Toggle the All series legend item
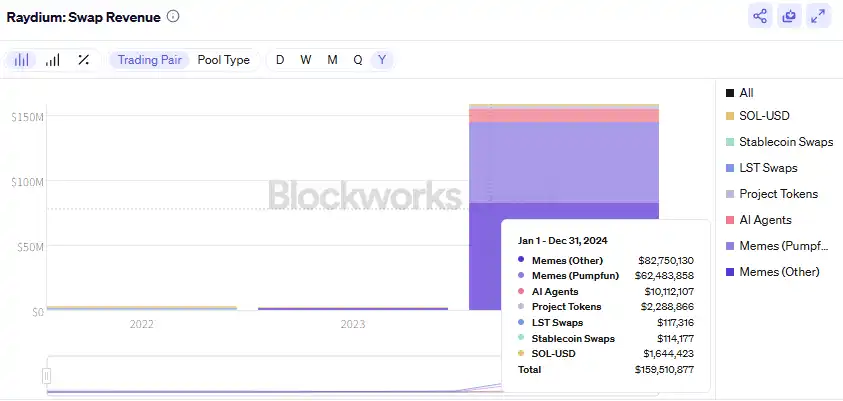This screenshot has width=843, height=401. [746, 93]
